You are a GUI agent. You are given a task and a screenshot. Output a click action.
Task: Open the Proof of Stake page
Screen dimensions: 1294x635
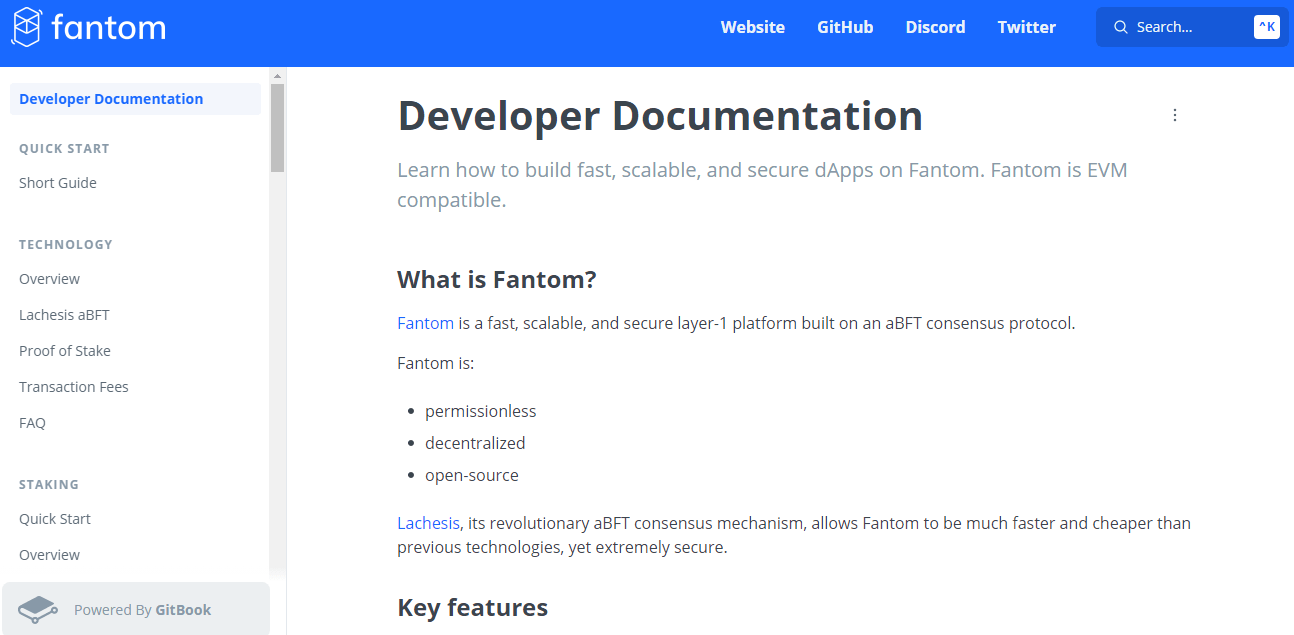click(65, 351)
